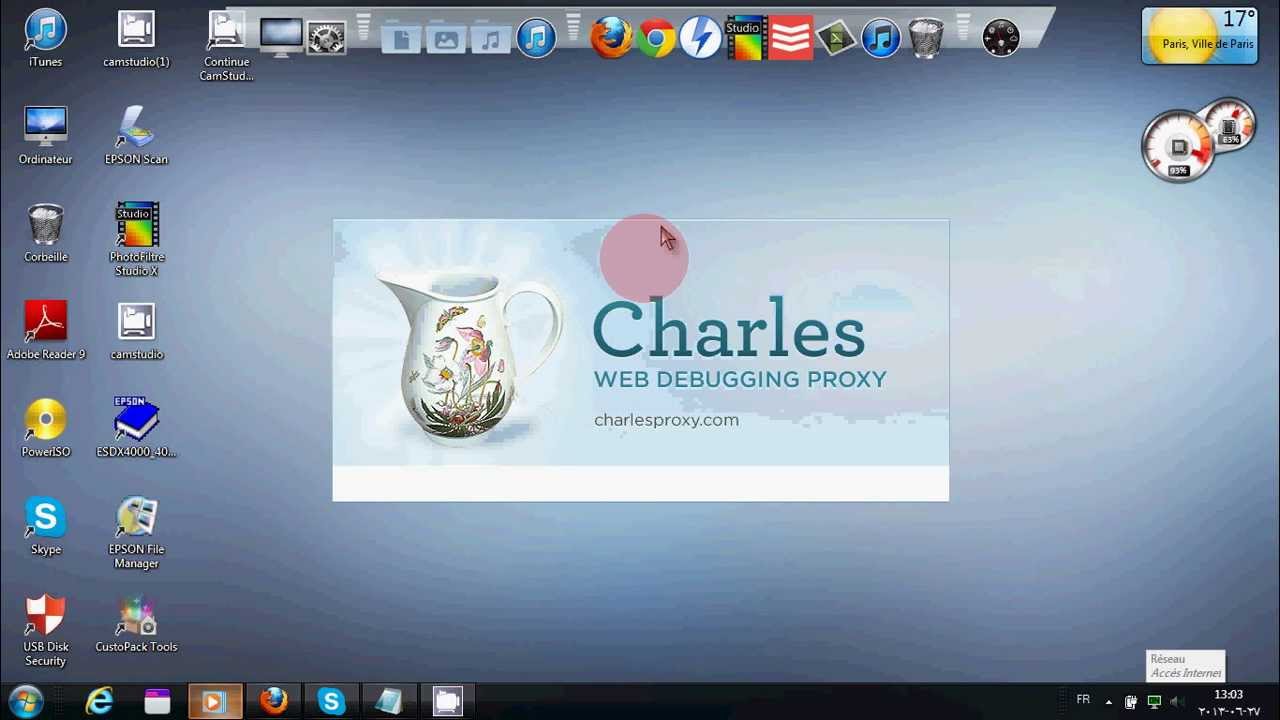Viewport: 1280px width, 720px height.
Task: Switch to Firefox in the taskbar
Action: 273,702
